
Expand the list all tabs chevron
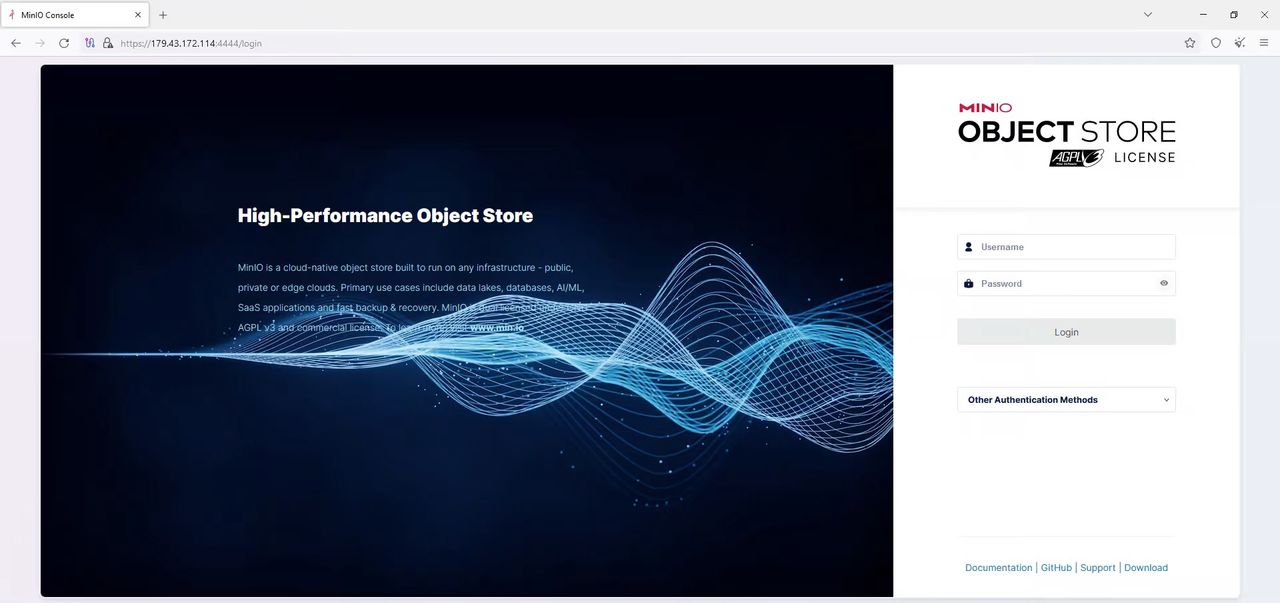[1148, 15]
